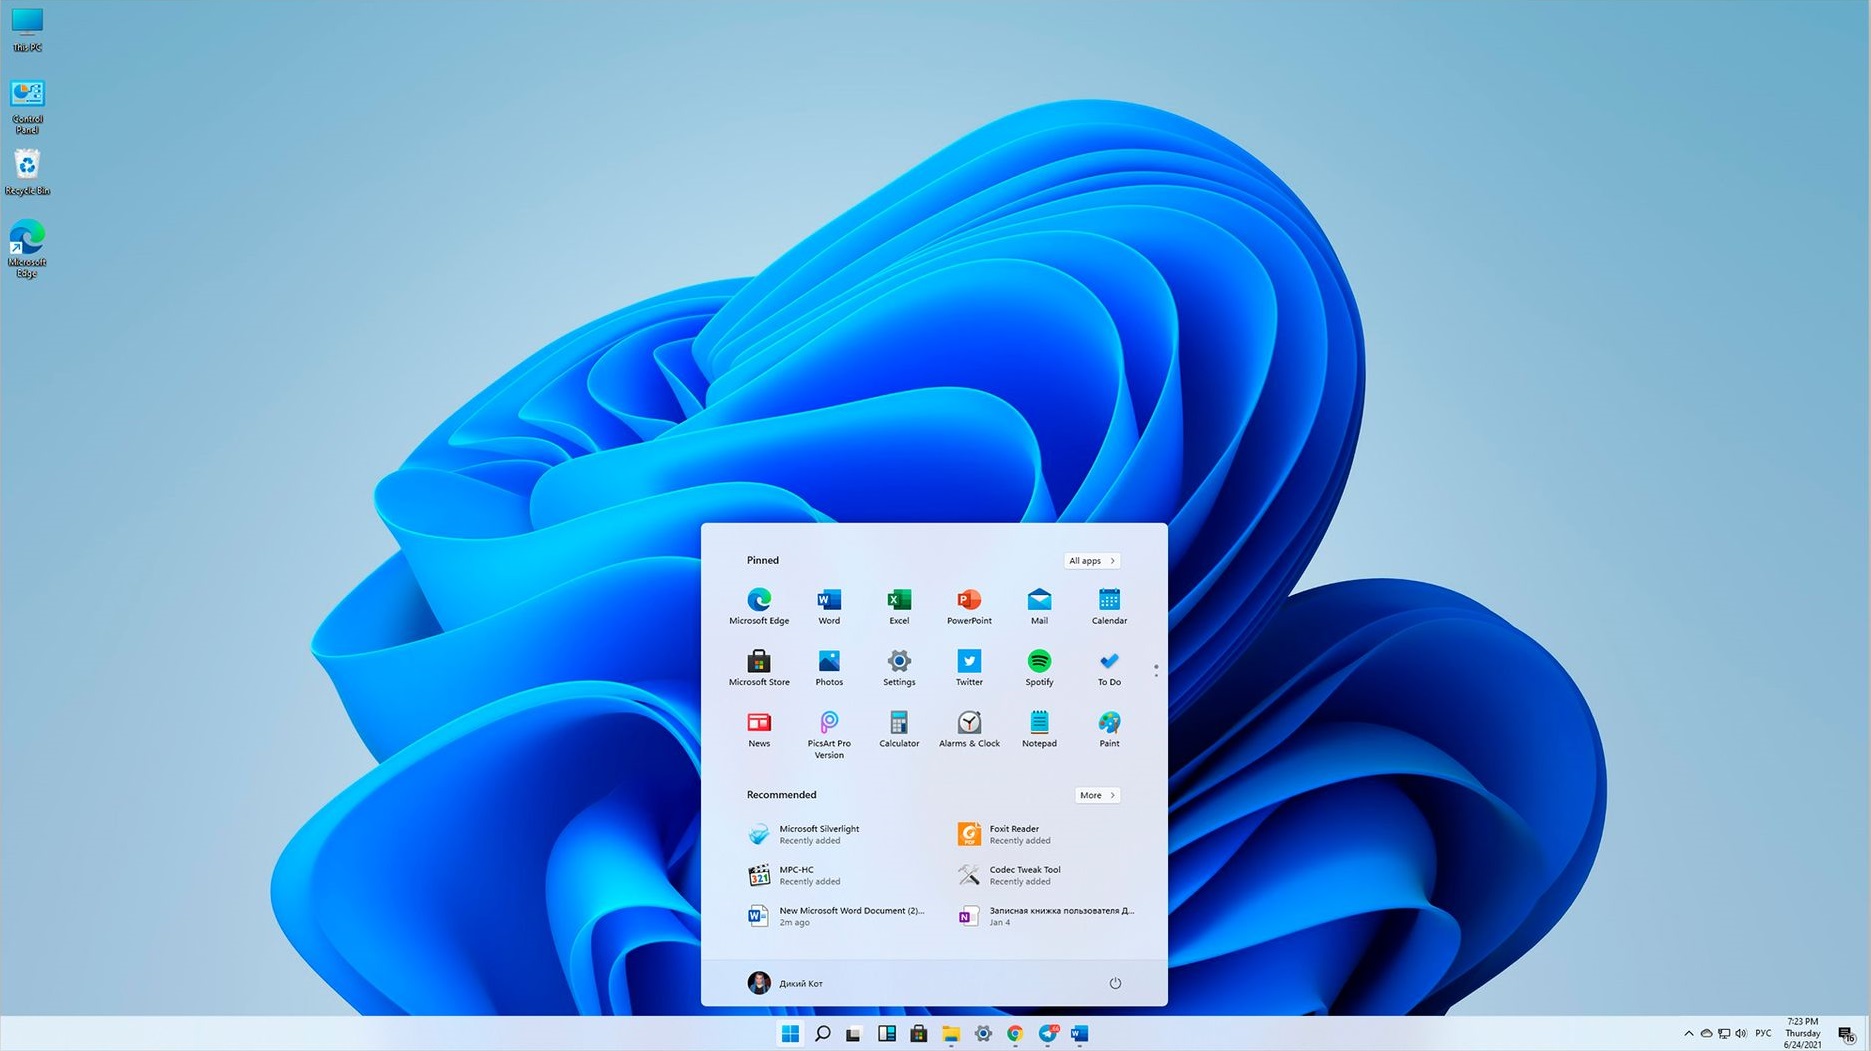The width and height of the screenshot is (1871, 1051).
Task: Open the All apps list
Action: click(x=1091, y=561)
